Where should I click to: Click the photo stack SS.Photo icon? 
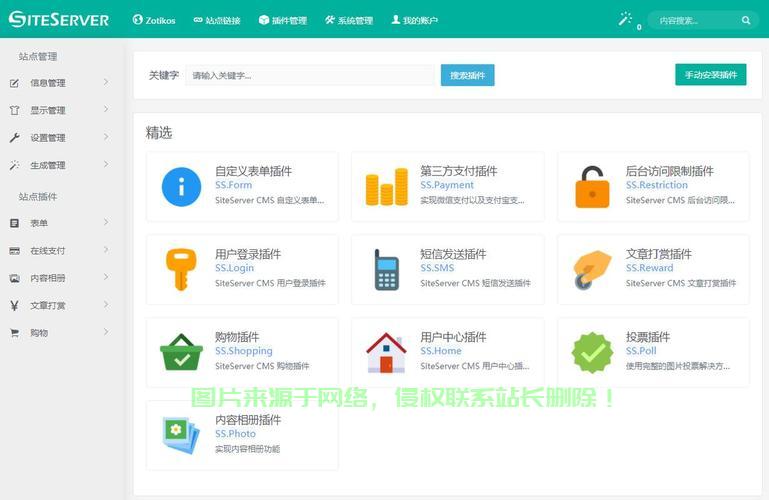(181, 435)
